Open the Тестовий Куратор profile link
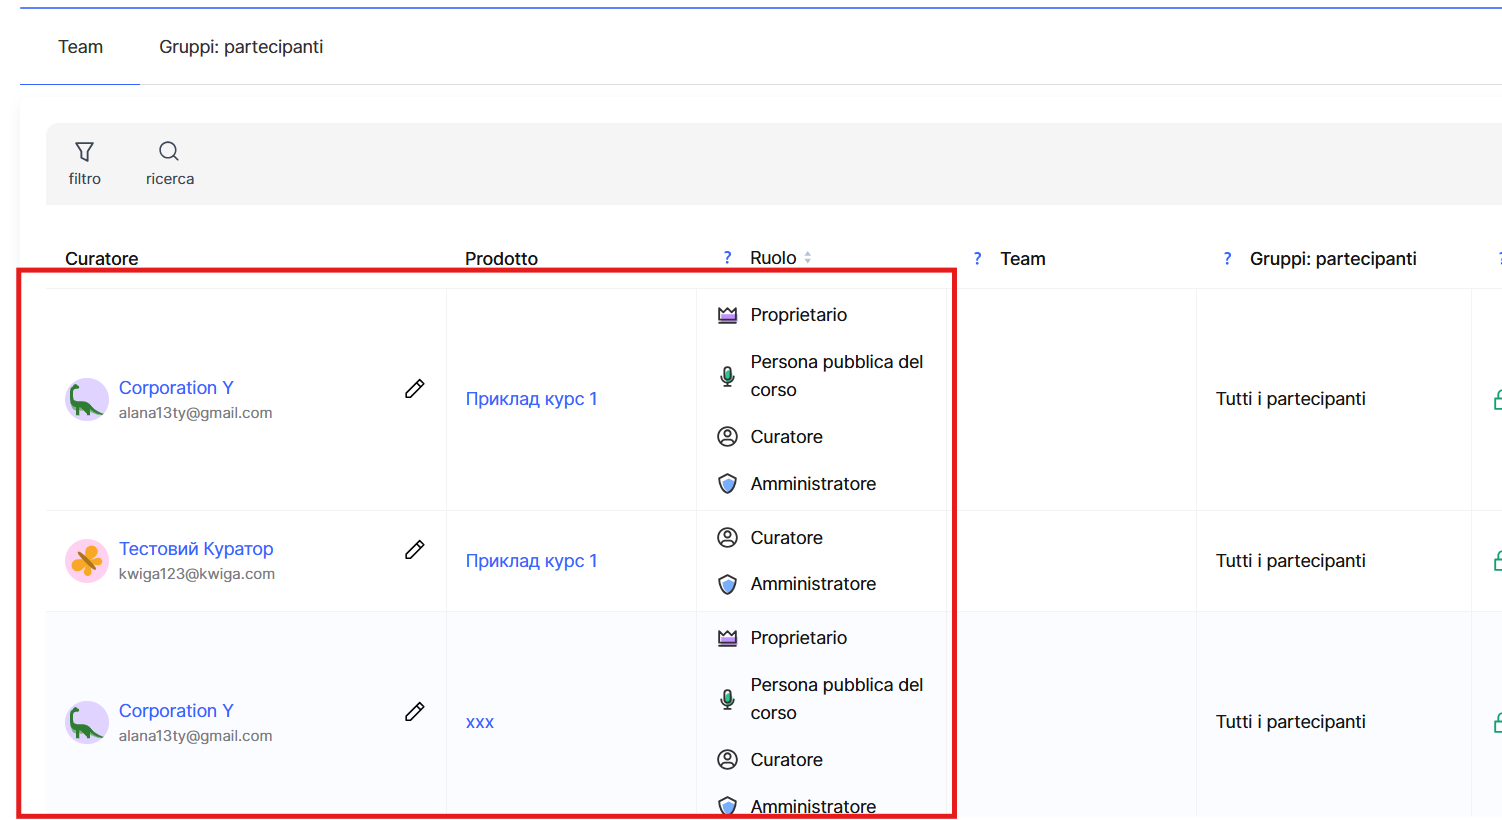The width and height of the screenshot is (1502, 820). tap(196, 549)
